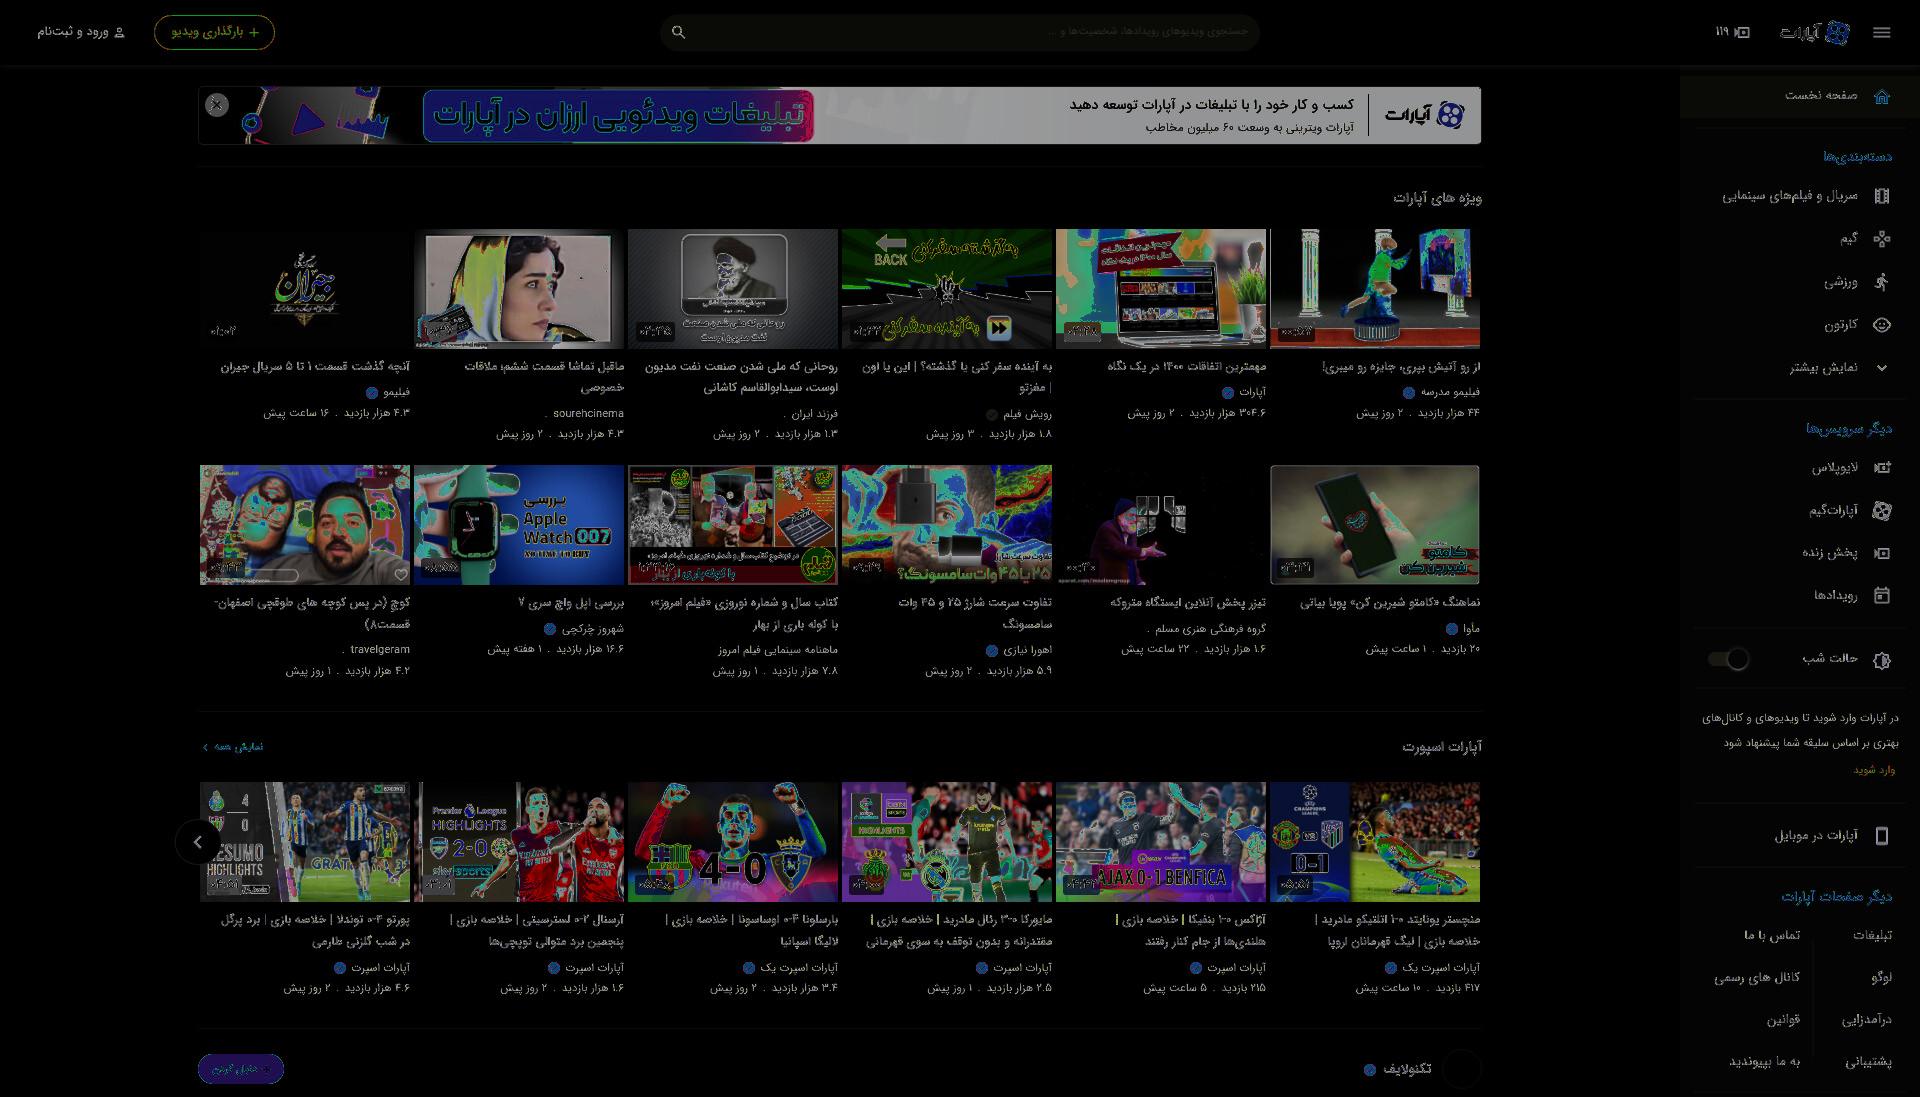Open title بررسی اپل واچ سری ۷
Image resolution: width=1920 pixels, height=1097 pixels.
[x=571, y=603]
